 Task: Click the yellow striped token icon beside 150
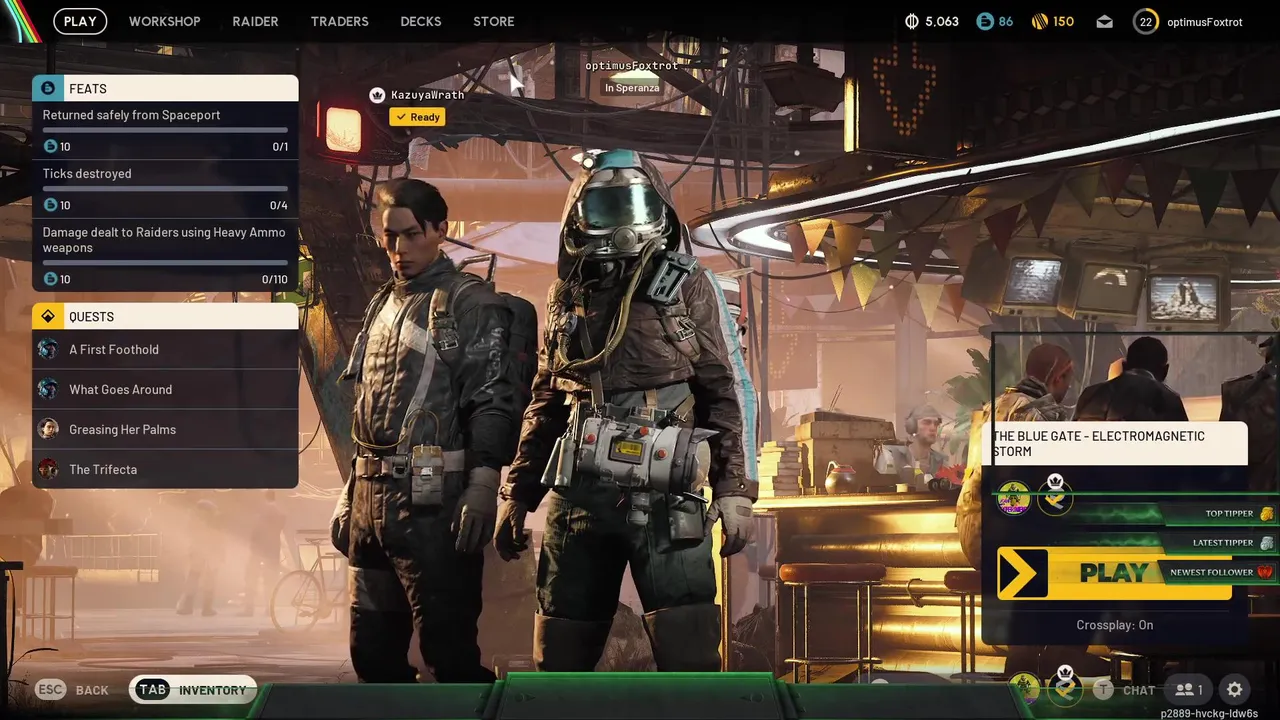1040,21
